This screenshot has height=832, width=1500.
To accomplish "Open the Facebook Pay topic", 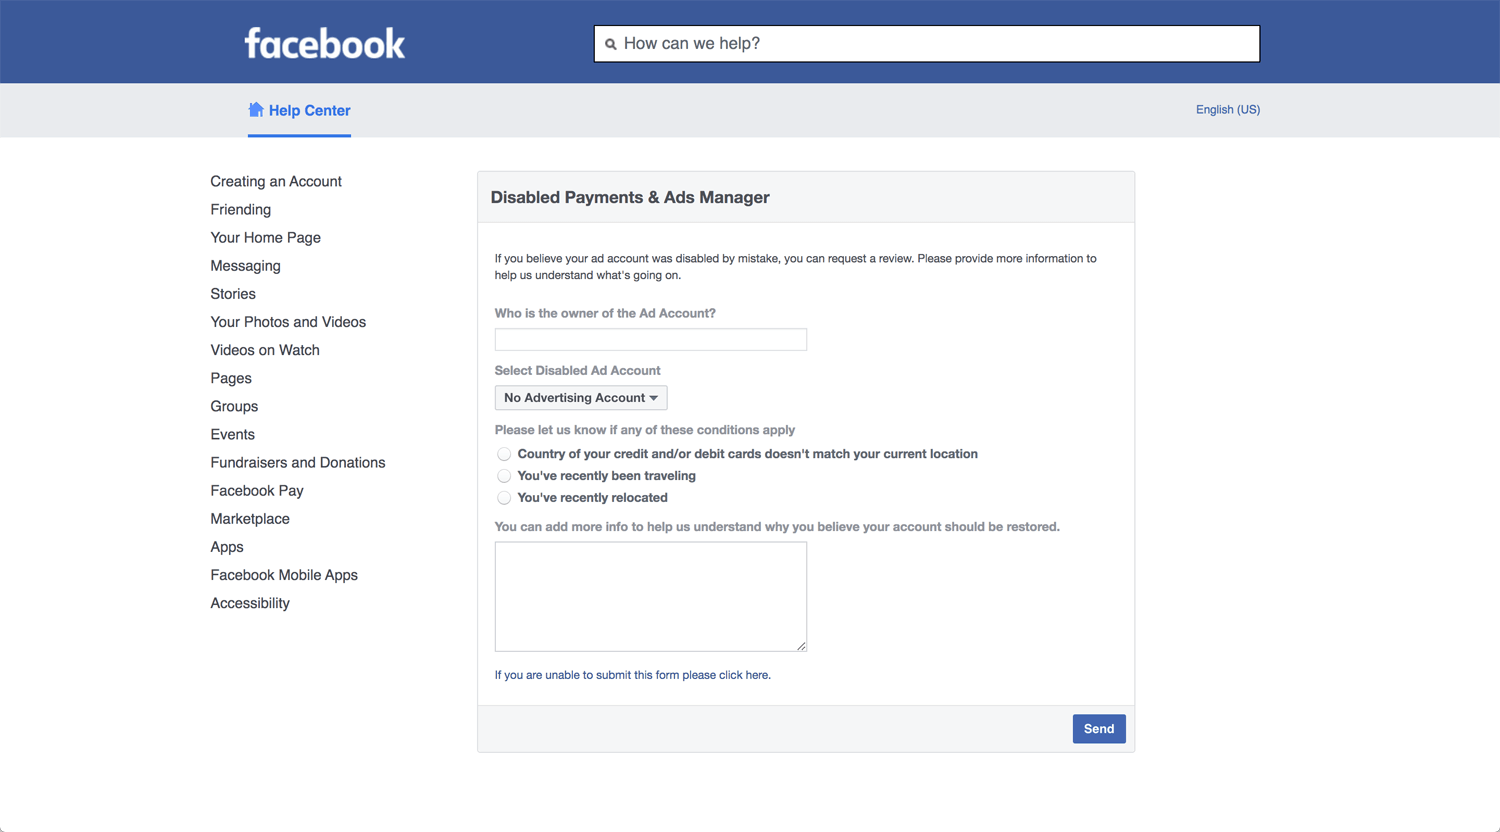I will [257, 491].
